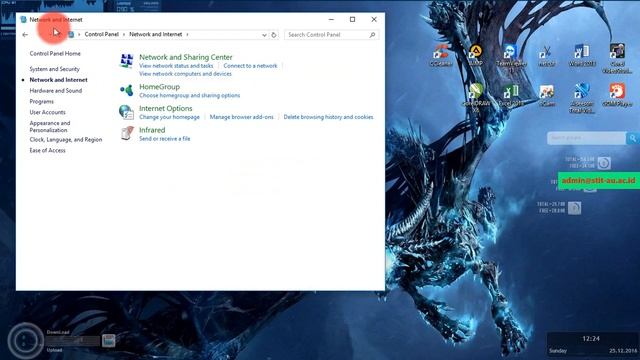Viewport: 640px width, 360px height.
Task: Open the Games desktop shortcut
Action: [547, 96]
